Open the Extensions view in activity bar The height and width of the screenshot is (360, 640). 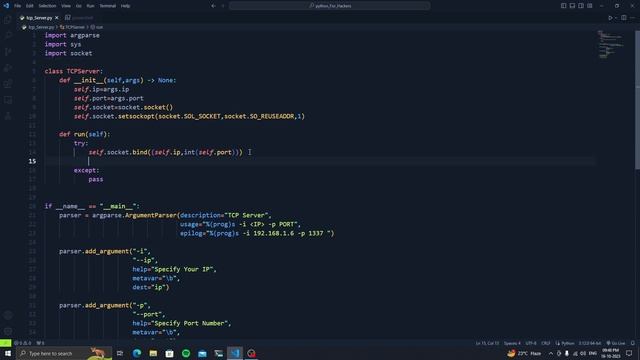pyautogui.click(x=8, y=84)
